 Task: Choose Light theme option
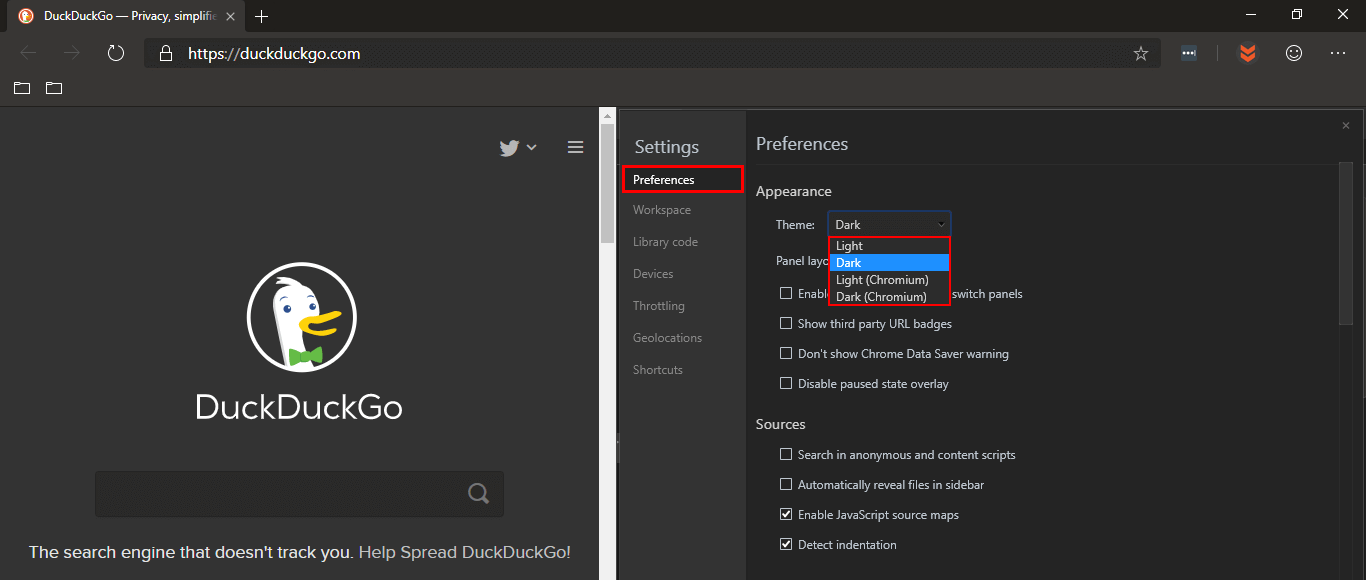(889, 246)
